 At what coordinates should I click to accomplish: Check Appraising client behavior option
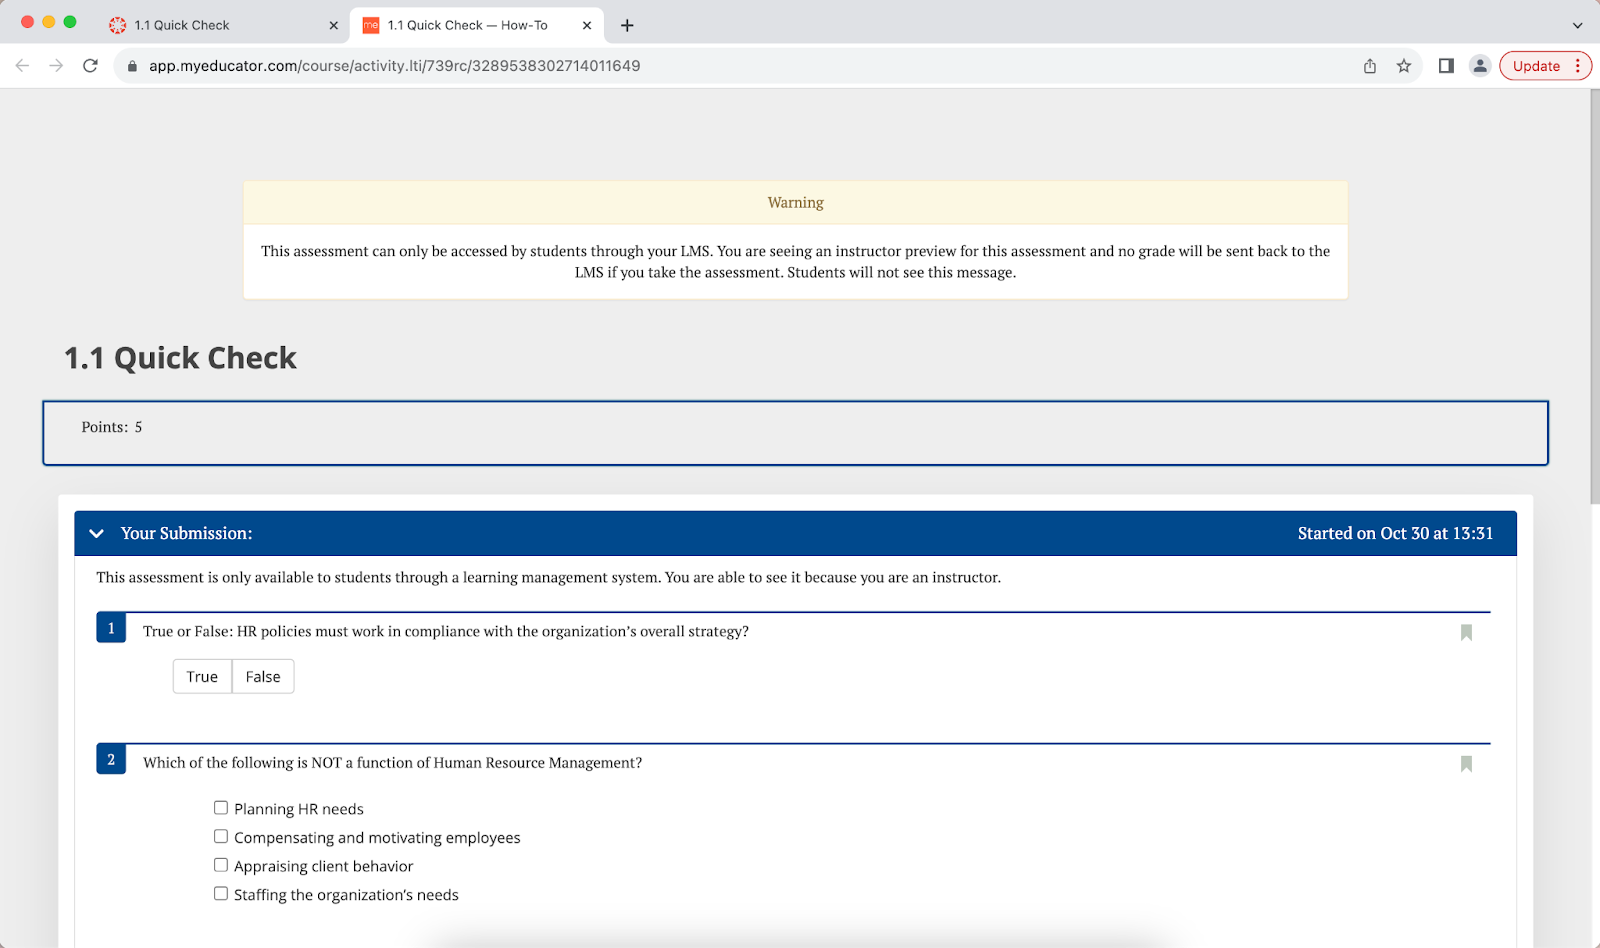pyautogui.click(x=221, y=865)
